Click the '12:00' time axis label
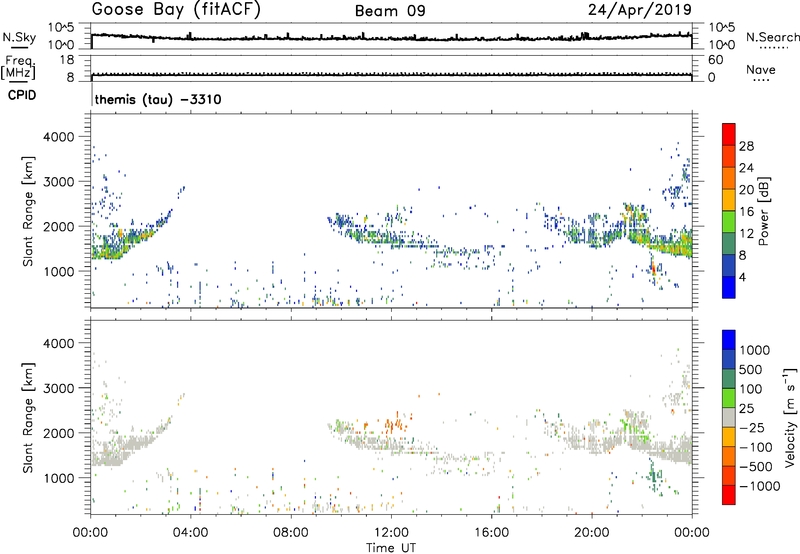Screen dimensions: 800x554 391,533
